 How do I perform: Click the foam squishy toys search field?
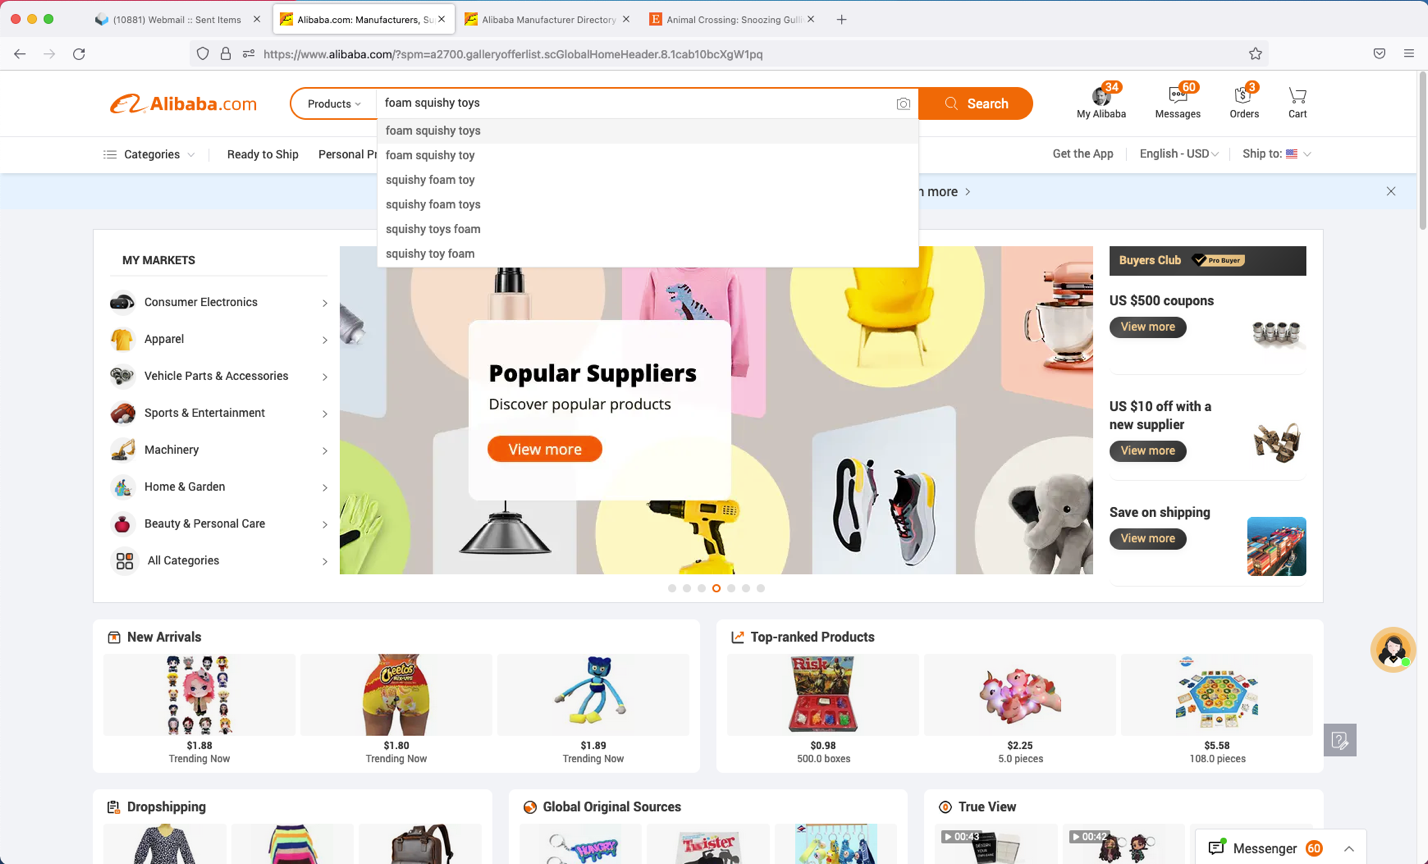pos(635,103)
